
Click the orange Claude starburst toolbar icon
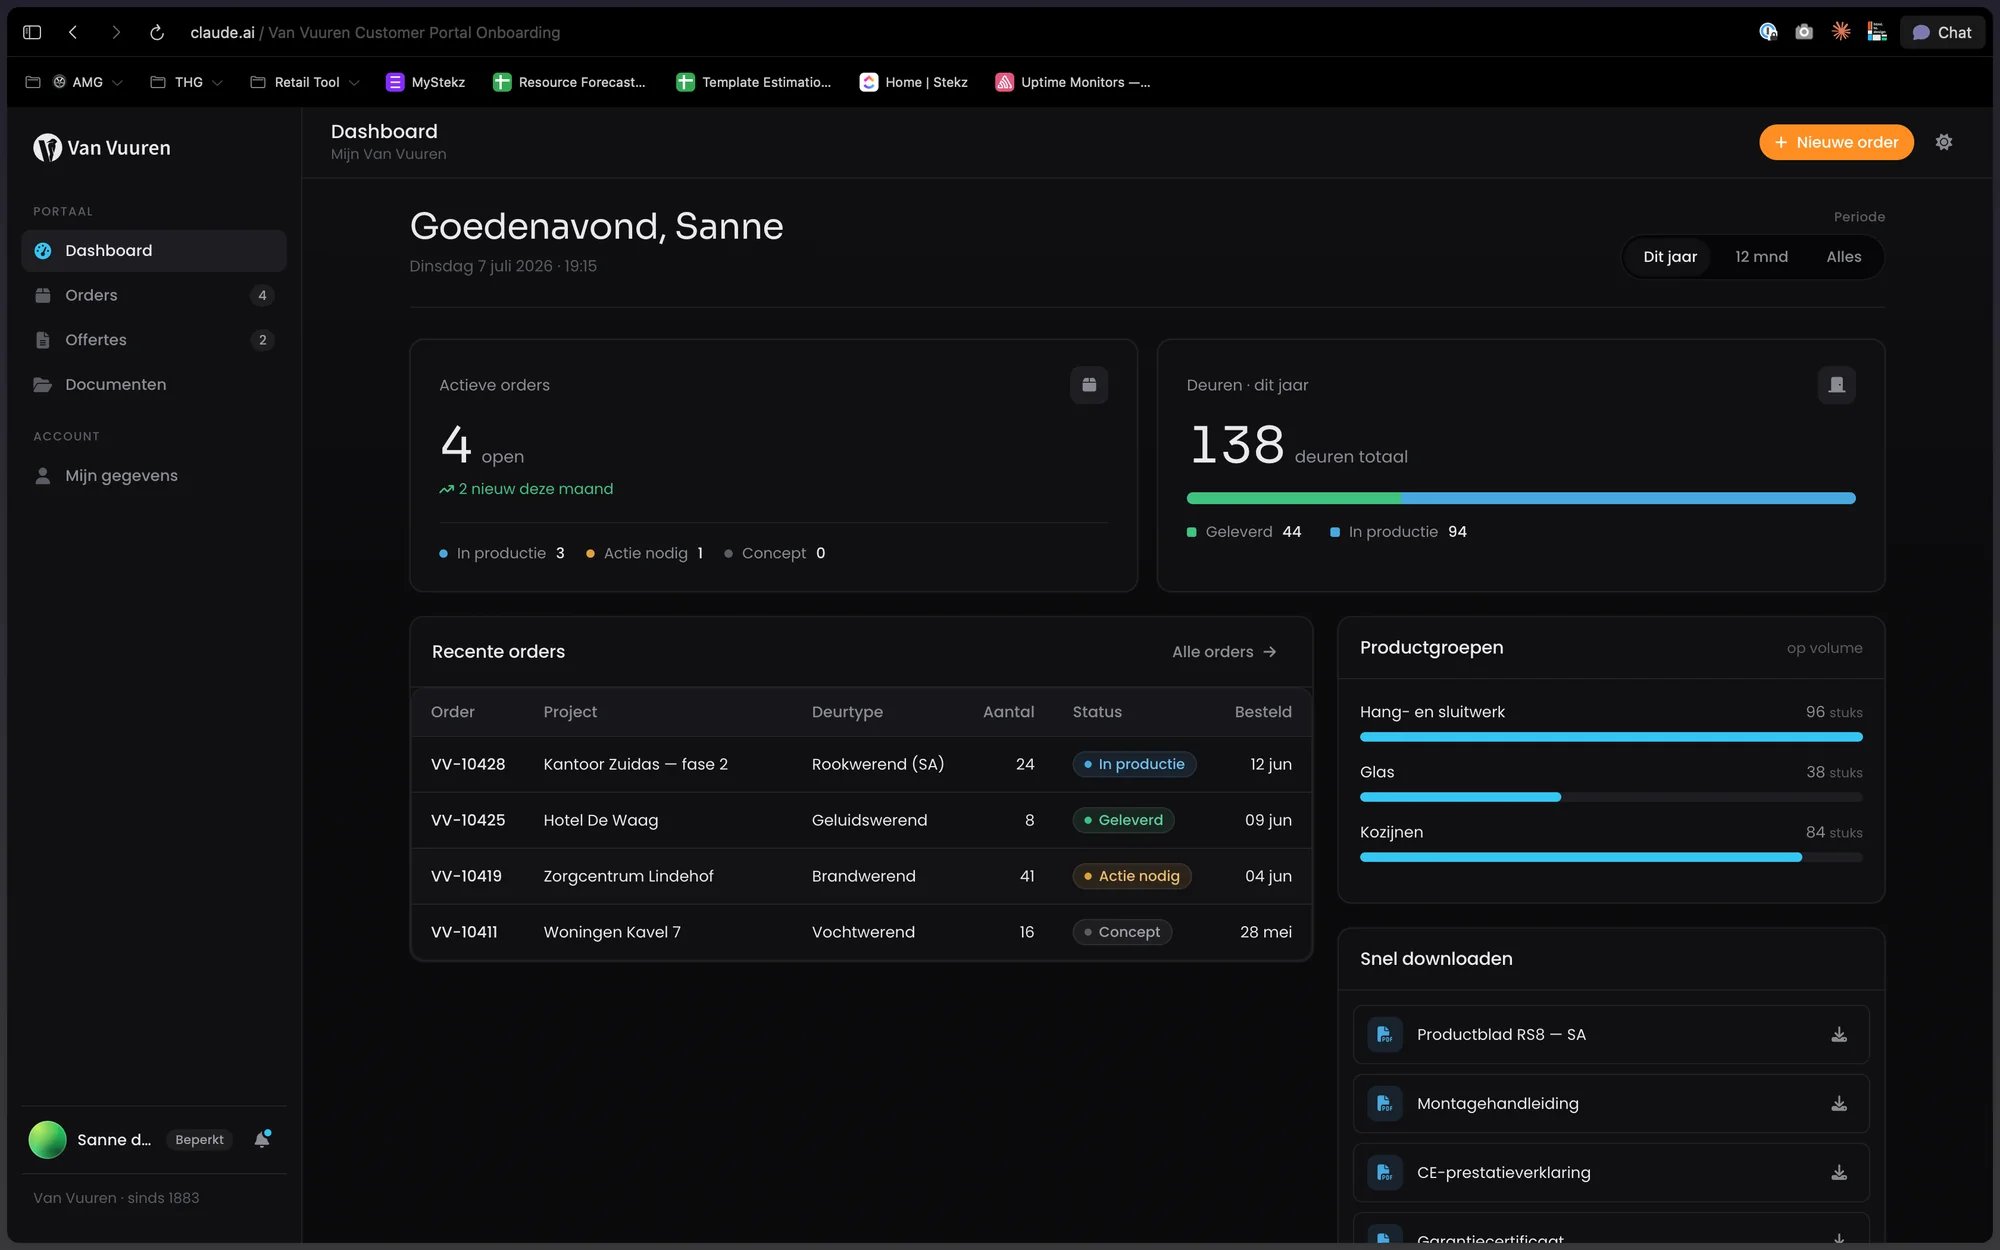[1841, 32]
